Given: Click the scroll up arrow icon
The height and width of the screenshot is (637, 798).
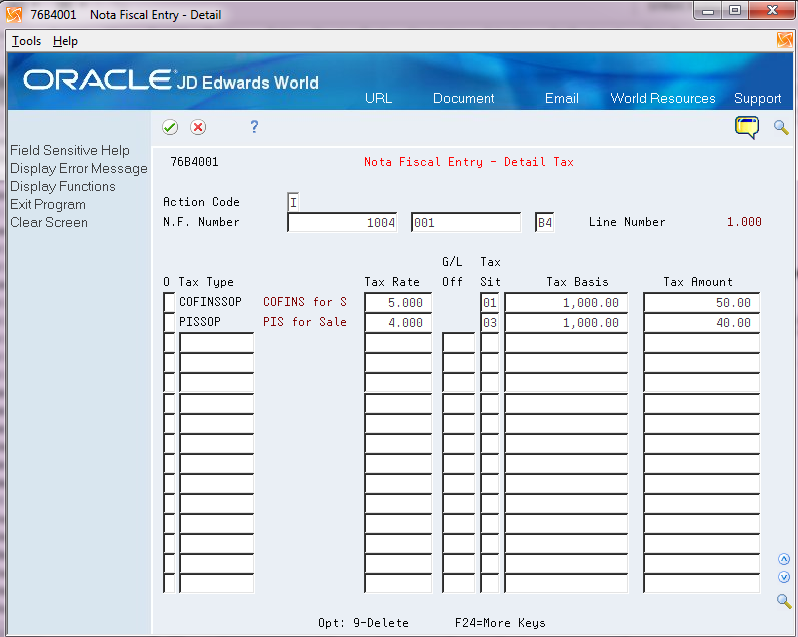Looking at the screenshot, I should (784, 559).
